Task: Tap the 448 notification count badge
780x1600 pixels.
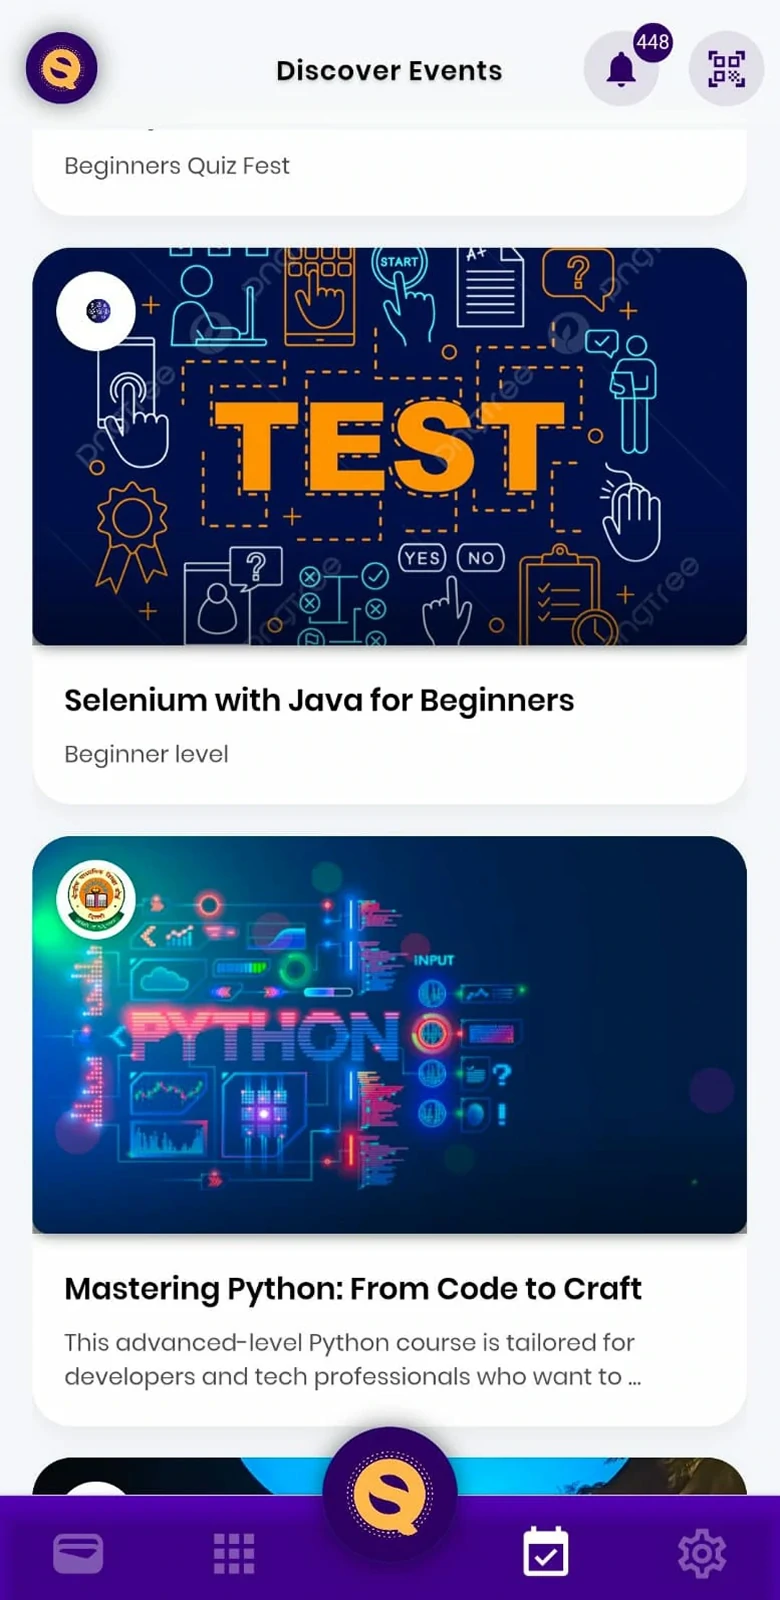Action: [x=652, y=42]
